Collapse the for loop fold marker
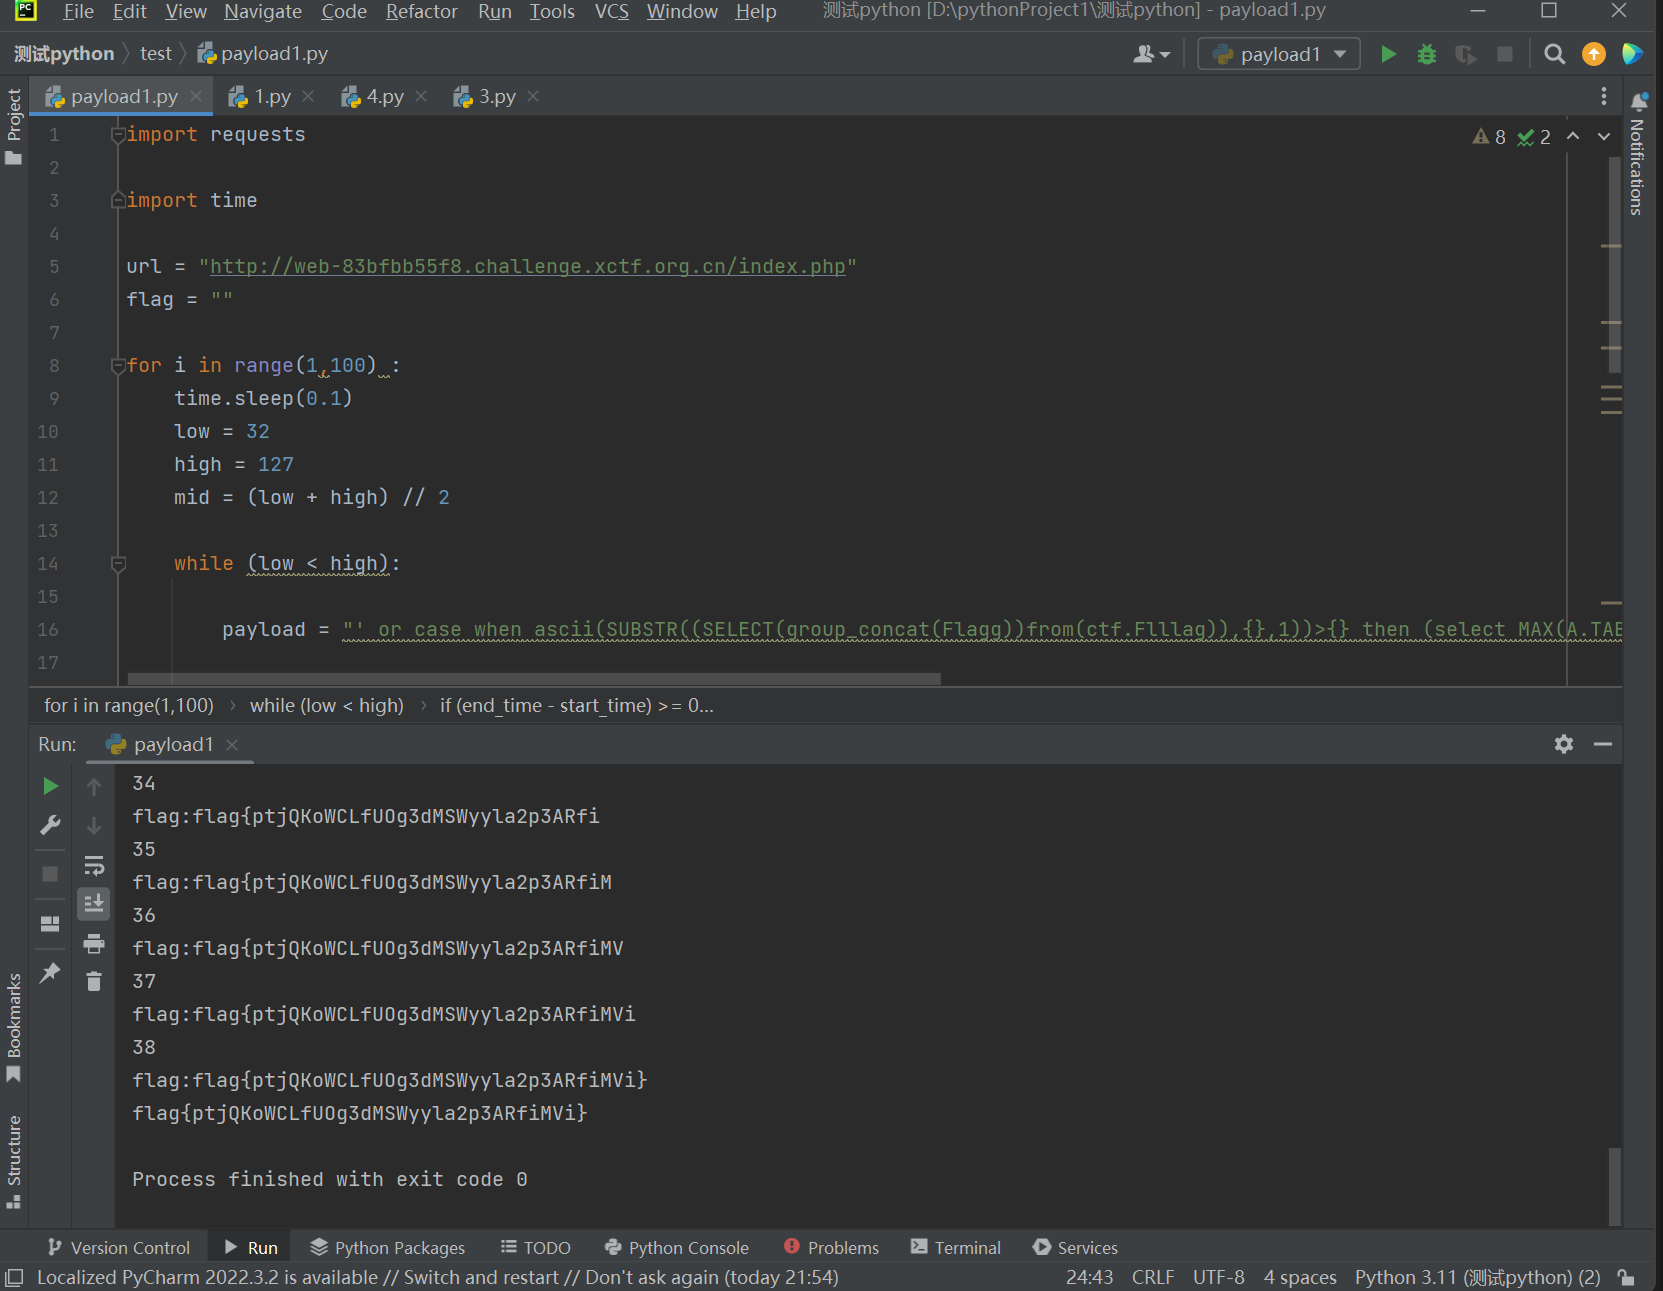The width and height of the screenshot is (1663, 1291). [x=118, y=366]
